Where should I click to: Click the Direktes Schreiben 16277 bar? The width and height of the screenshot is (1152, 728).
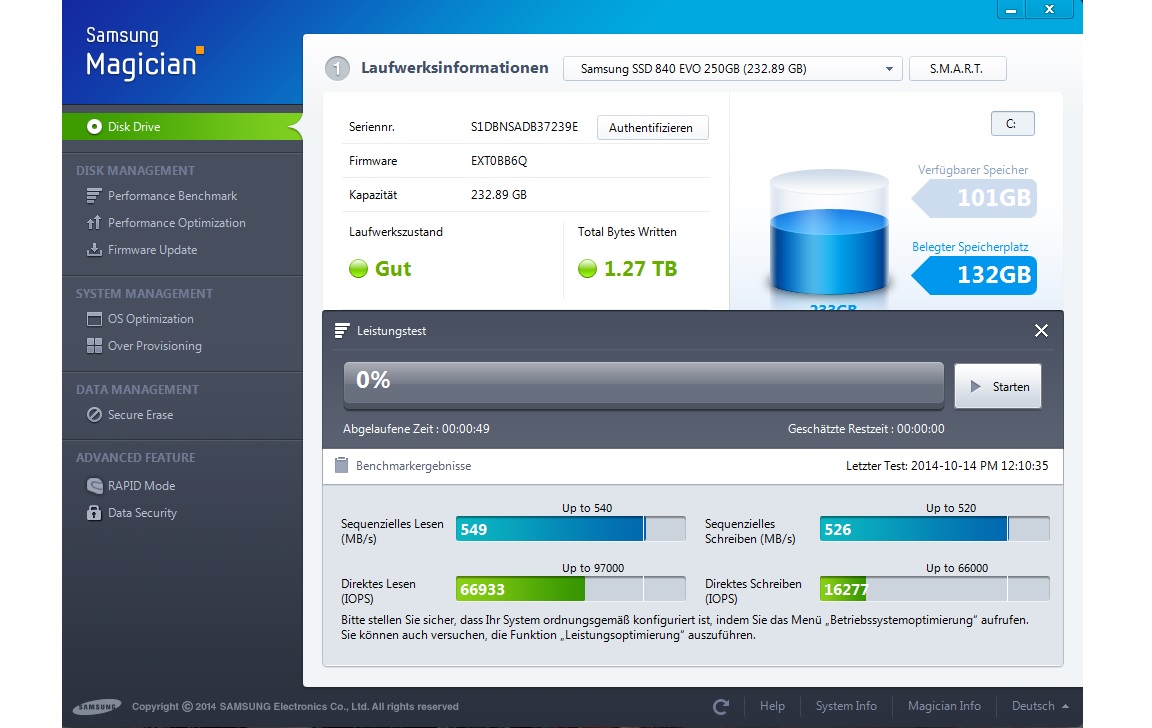[935, 589]
